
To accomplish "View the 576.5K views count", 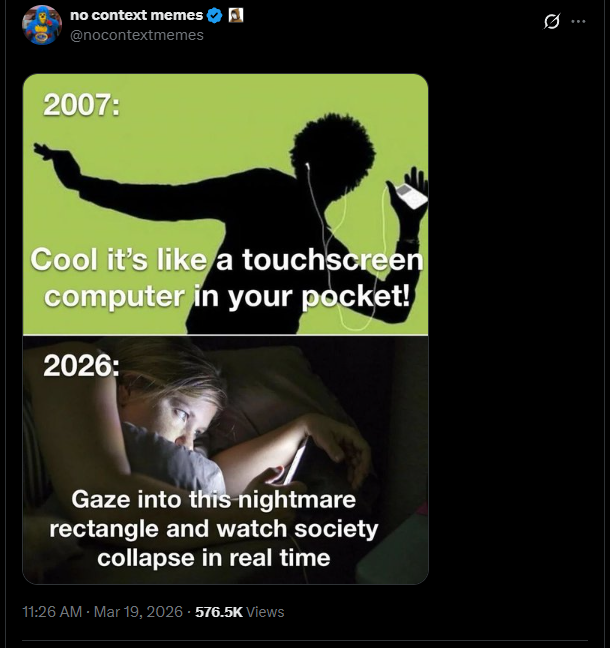I will pos(218,611).
